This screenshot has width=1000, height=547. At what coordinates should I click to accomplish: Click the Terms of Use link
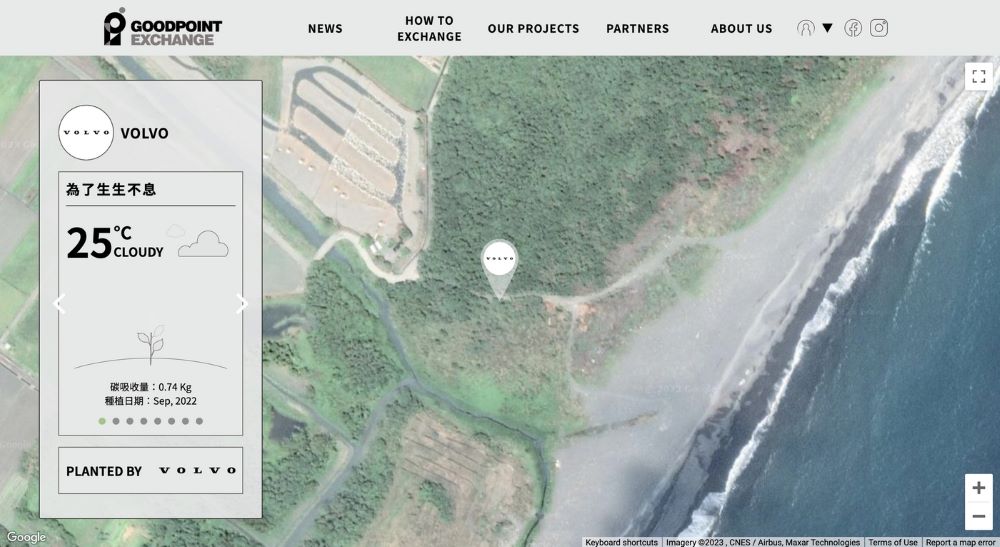pyautogui.click(x=892, y=542)
